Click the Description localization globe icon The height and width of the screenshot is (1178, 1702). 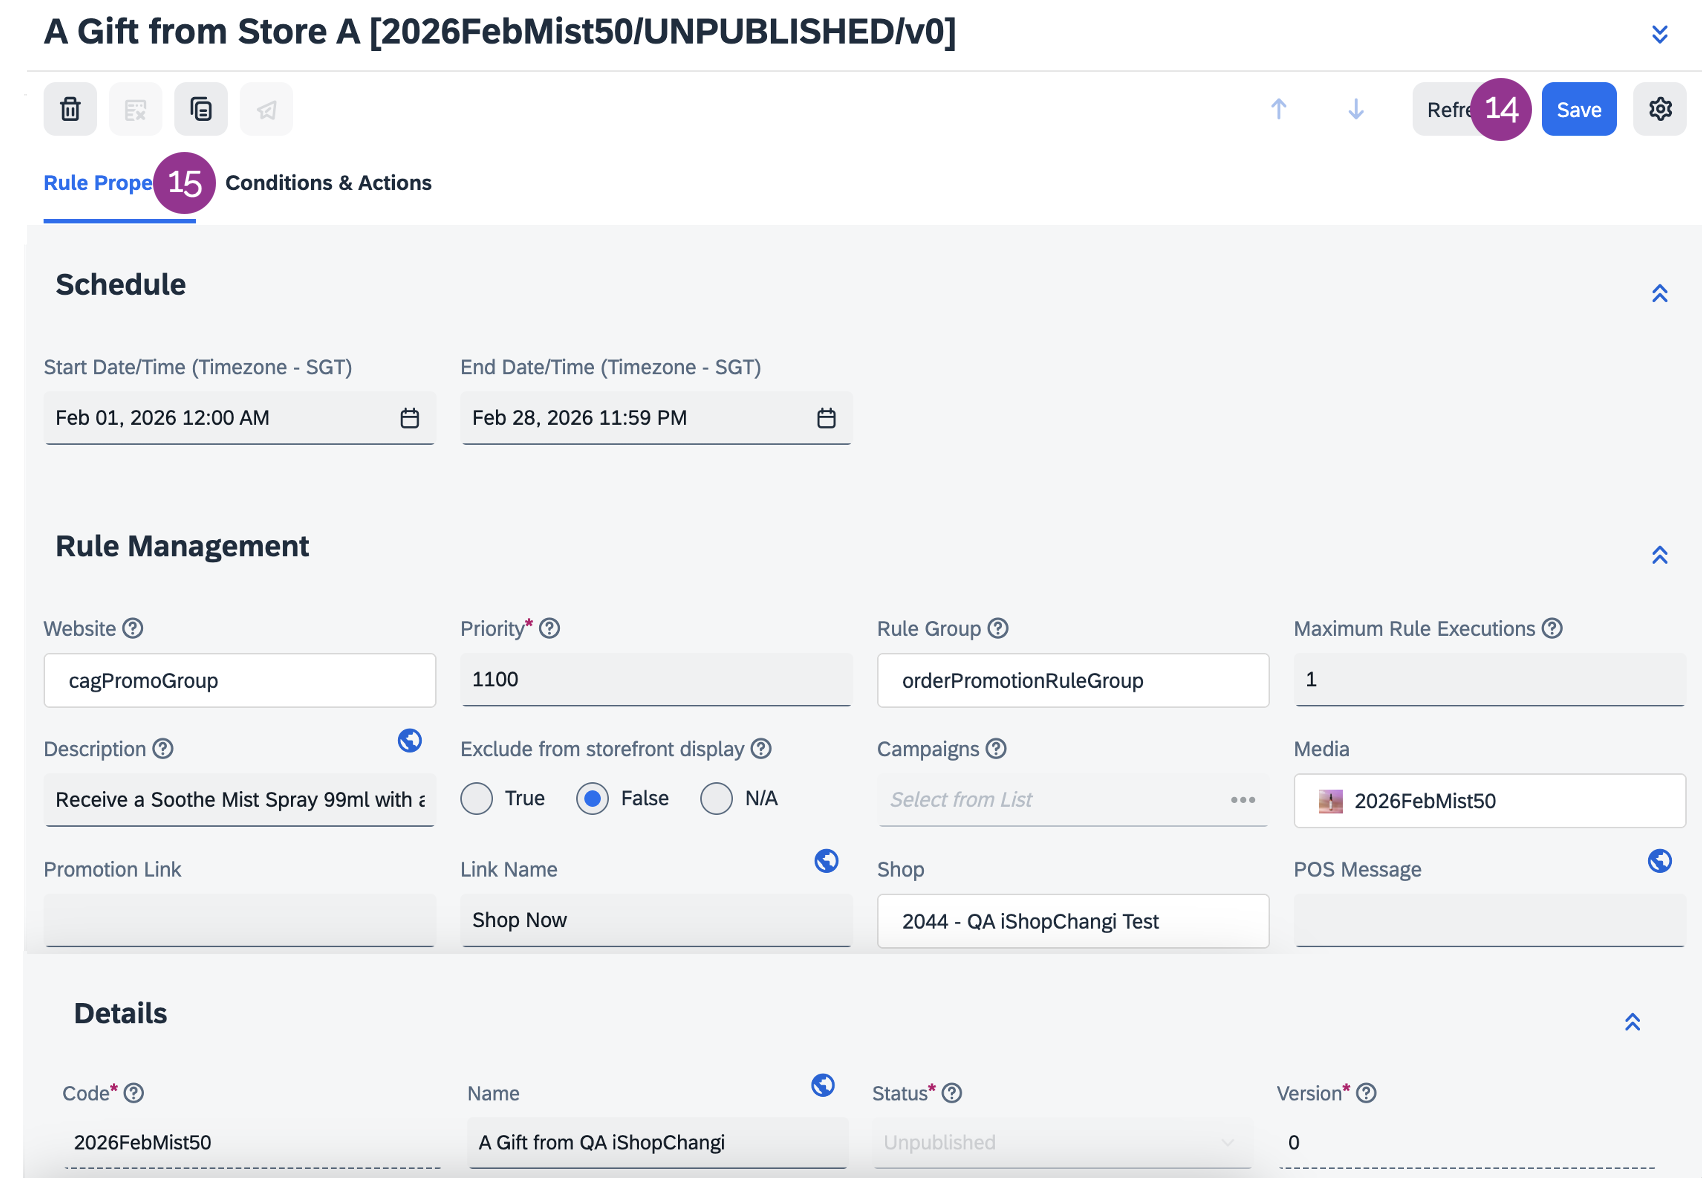click(410, 740)
